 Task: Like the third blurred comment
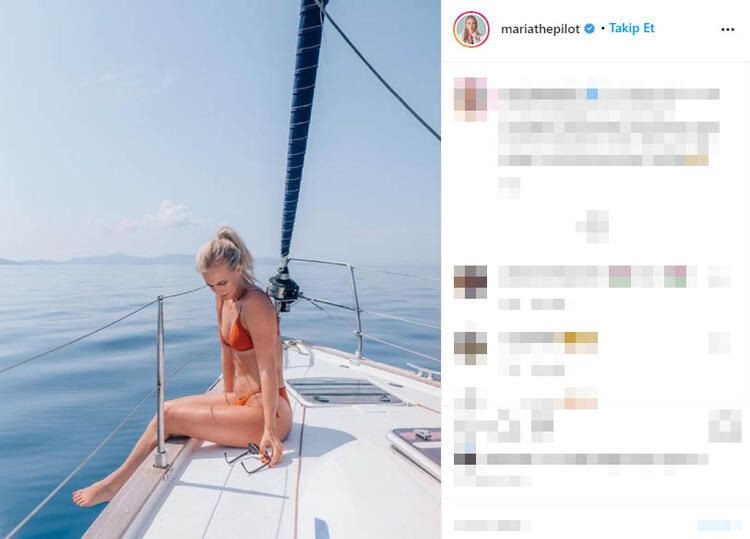719,343
